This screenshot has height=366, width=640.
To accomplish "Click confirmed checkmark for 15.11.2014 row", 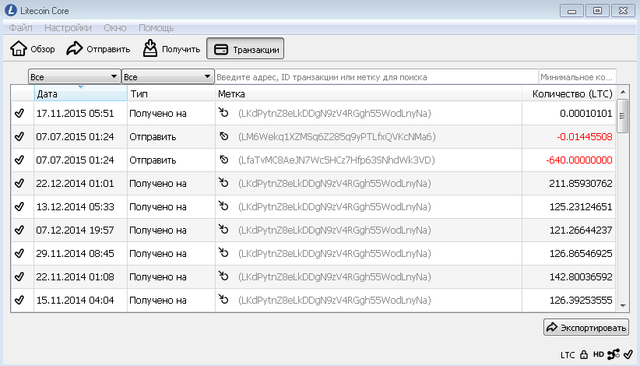I will [x=19, y=300].
